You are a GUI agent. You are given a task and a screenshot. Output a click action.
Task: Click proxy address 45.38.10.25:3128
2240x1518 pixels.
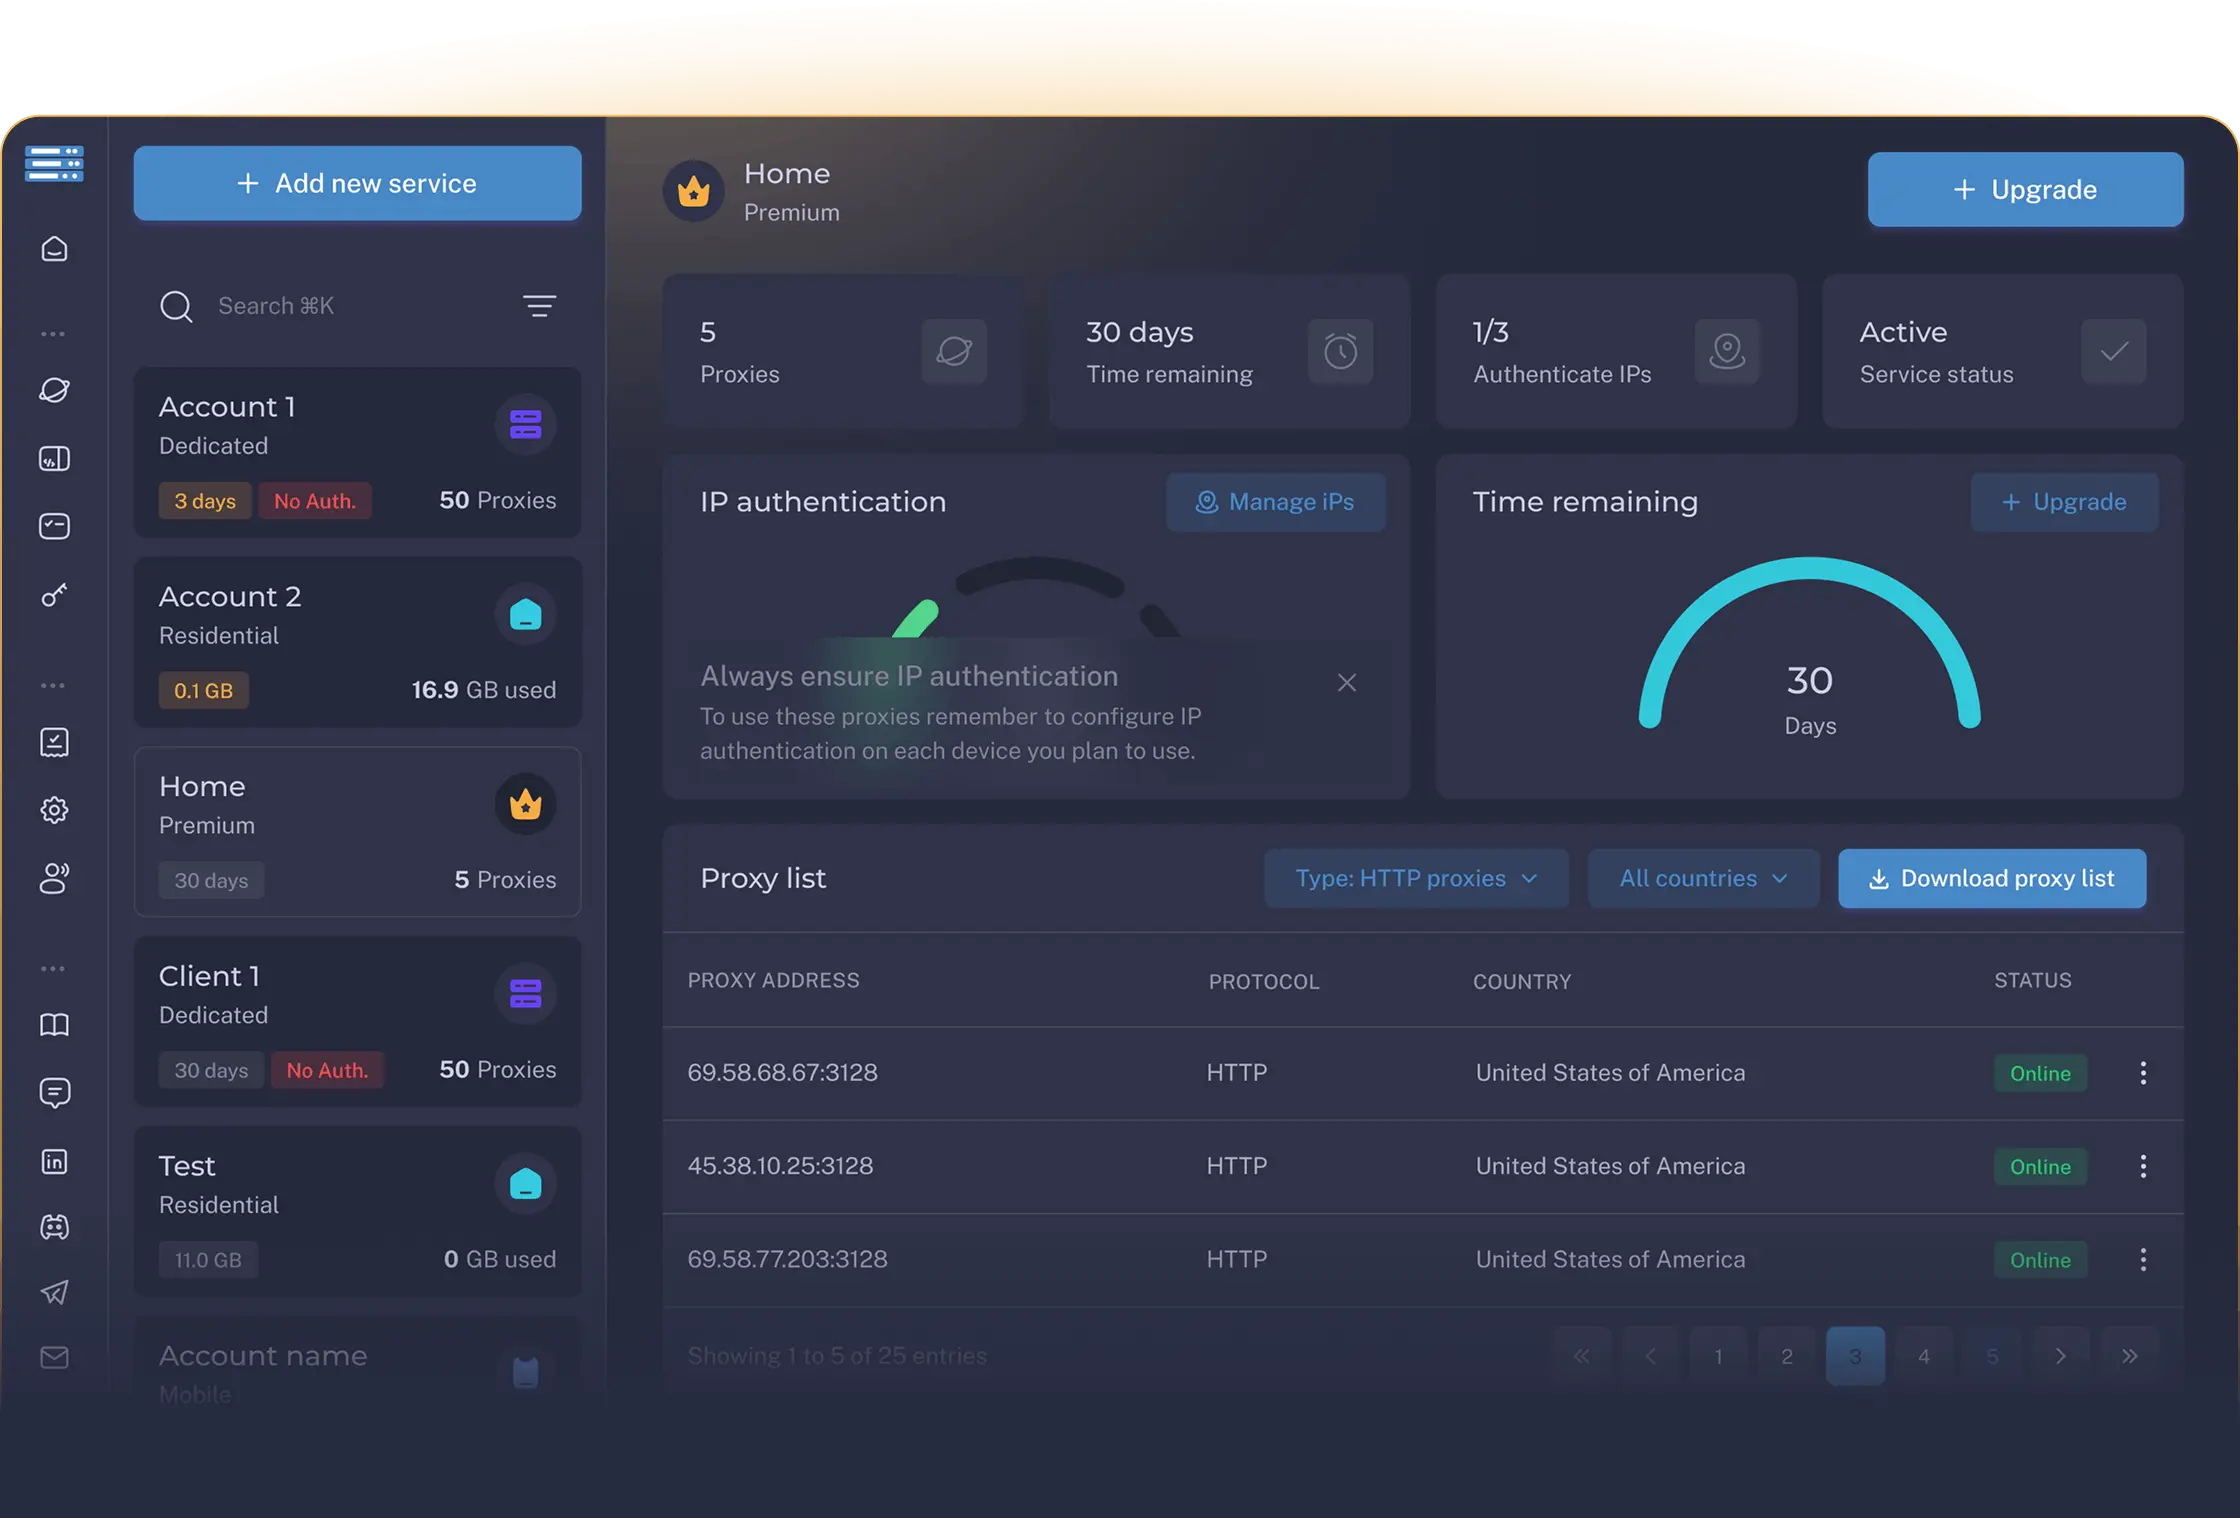(x=781, y=1166)
